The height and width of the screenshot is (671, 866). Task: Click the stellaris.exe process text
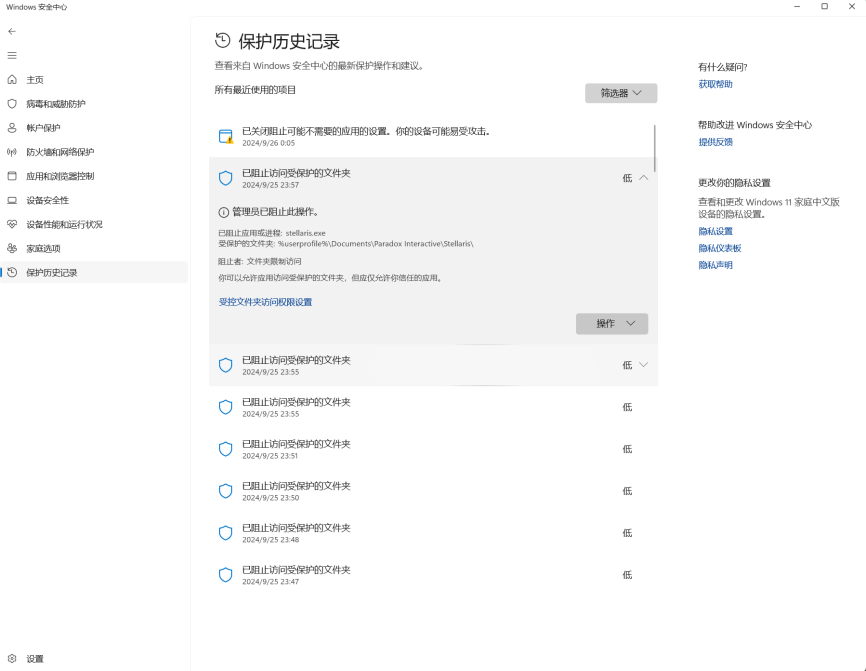click(x=305, y=233)
